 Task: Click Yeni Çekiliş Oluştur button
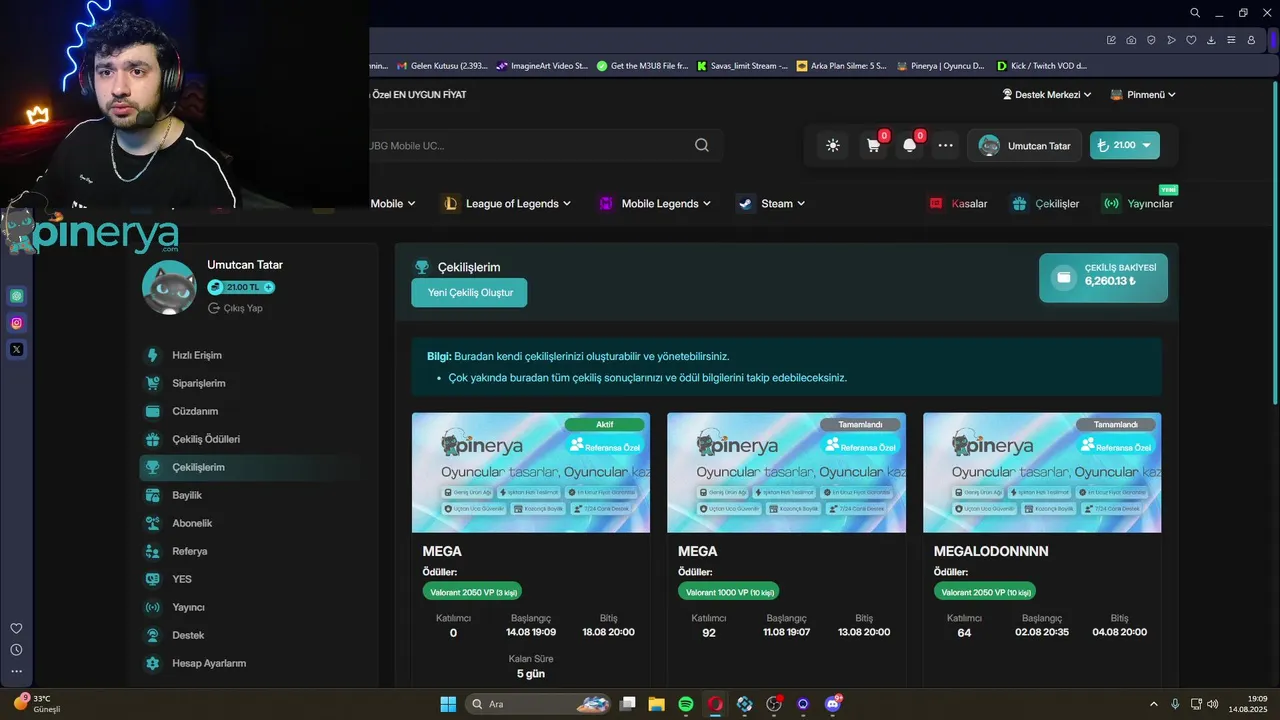point(470,293)
